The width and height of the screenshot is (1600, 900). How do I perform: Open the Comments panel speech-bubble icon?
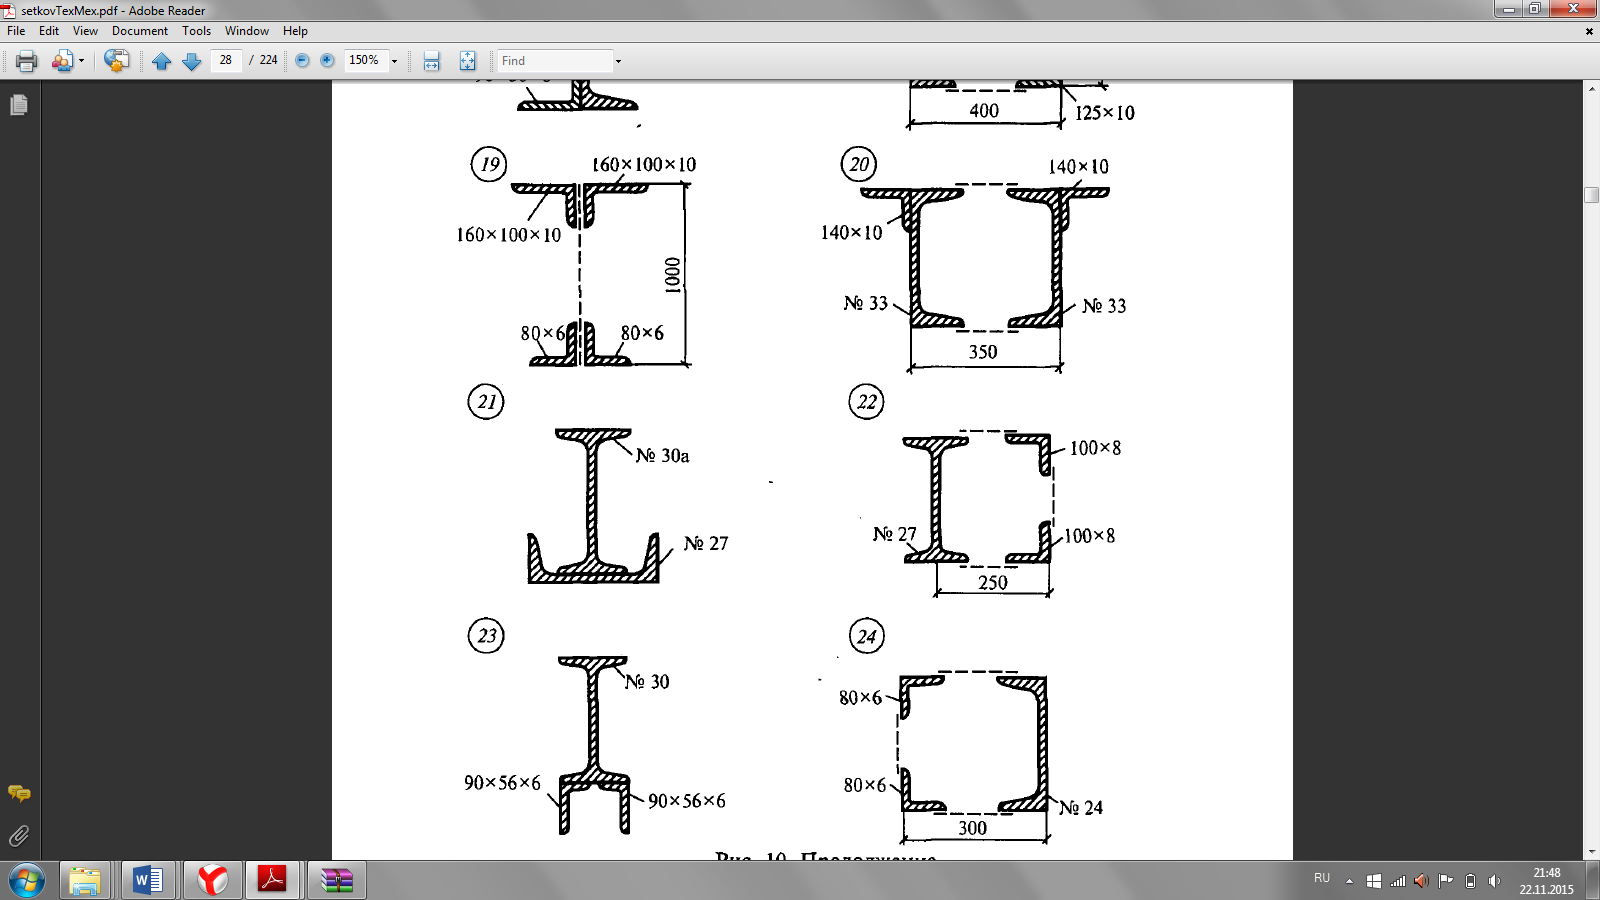pyautogui.click(x=19, y=793)
